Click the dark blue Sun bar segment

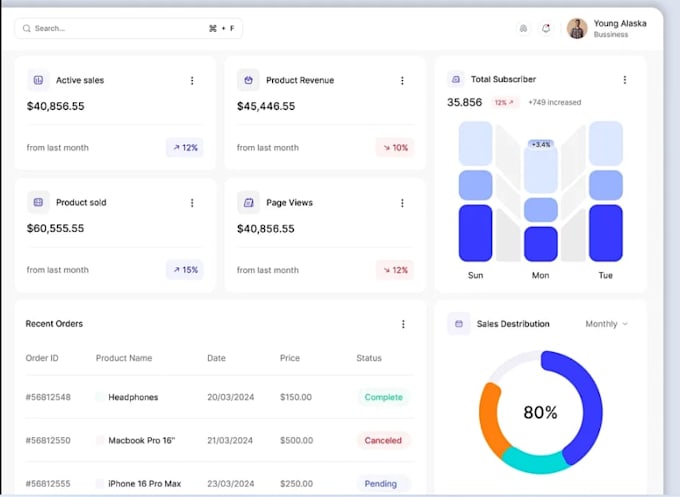click(475, 233)
